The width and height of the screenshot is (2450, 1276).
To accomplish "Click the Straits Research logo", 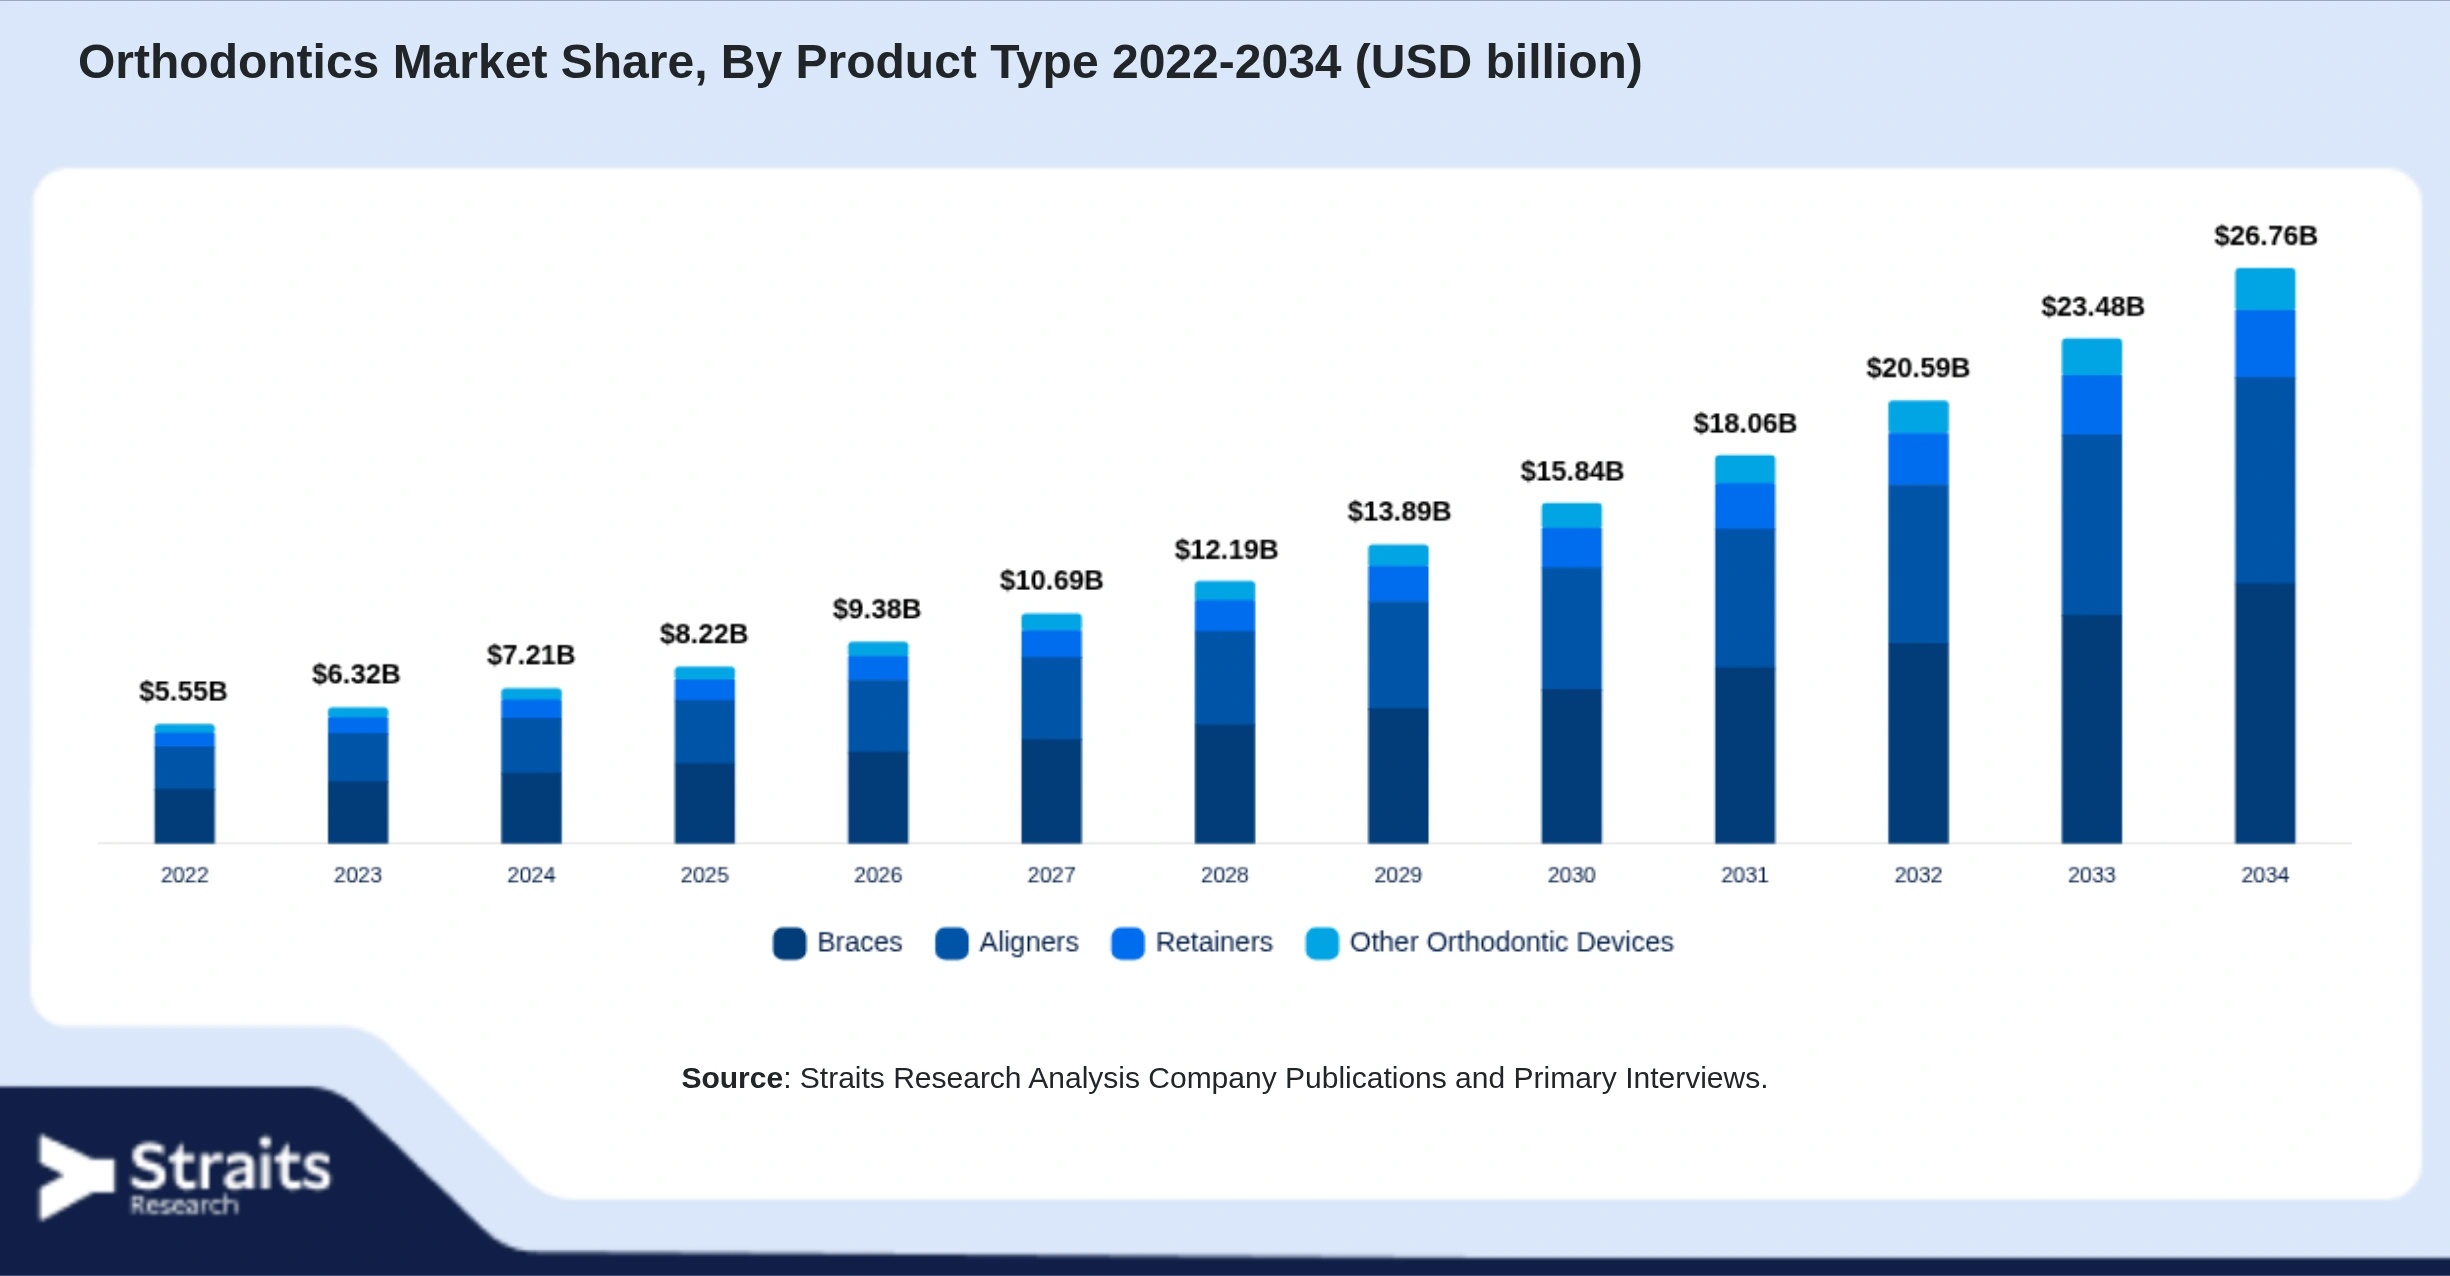I will pyautogui.click(x=185, y=1177).
